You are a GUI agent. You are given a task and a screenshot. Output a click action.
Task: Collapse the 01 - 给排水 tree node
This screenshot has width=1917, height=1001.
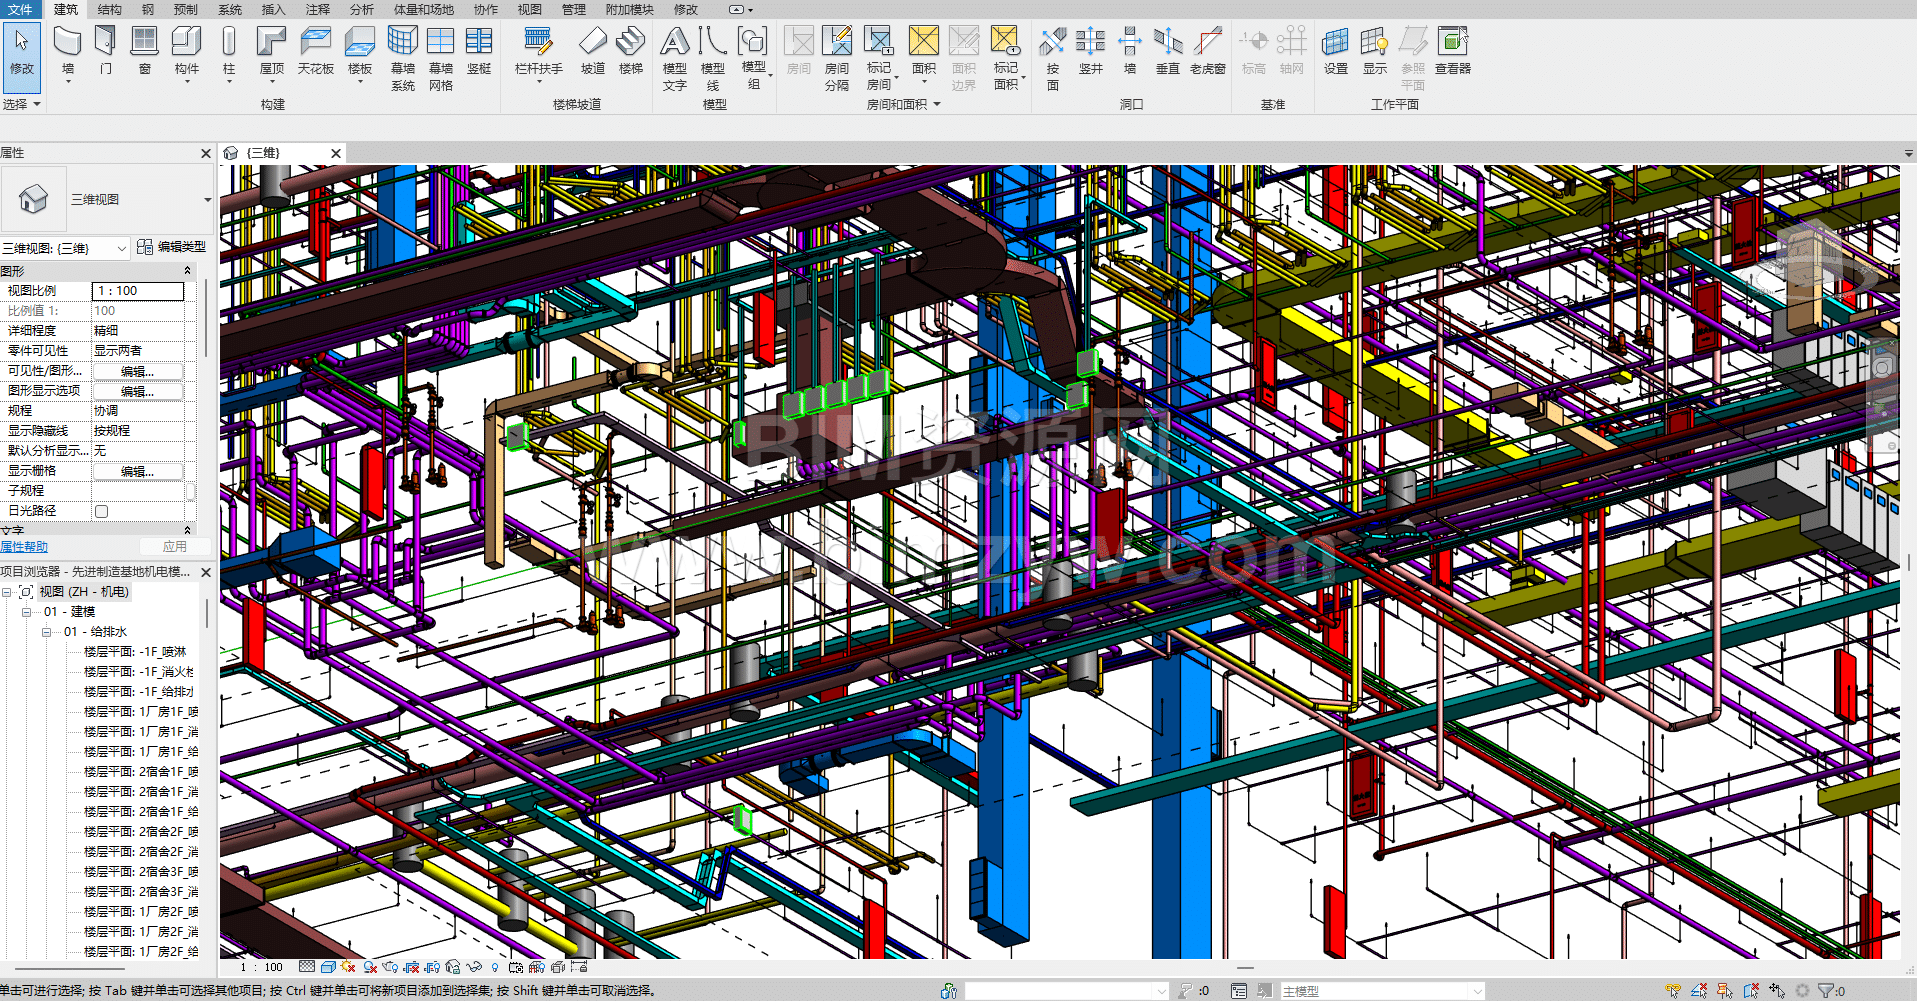point(47,632)
